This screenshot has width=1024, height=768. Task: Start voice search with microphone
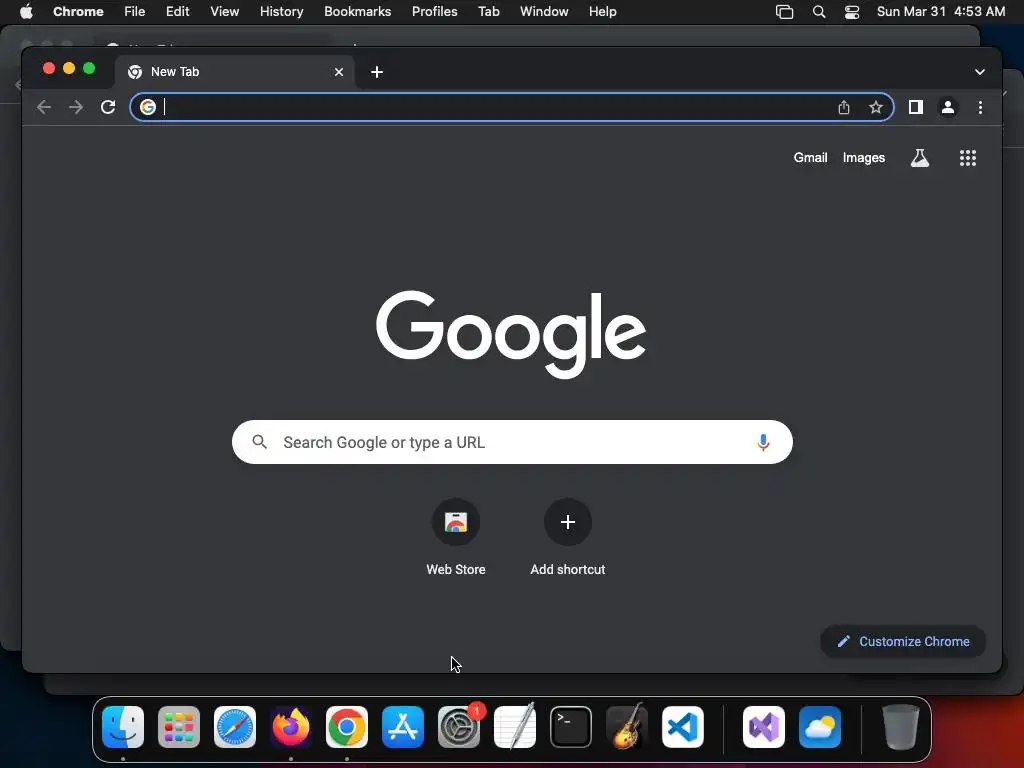[763, 442]
